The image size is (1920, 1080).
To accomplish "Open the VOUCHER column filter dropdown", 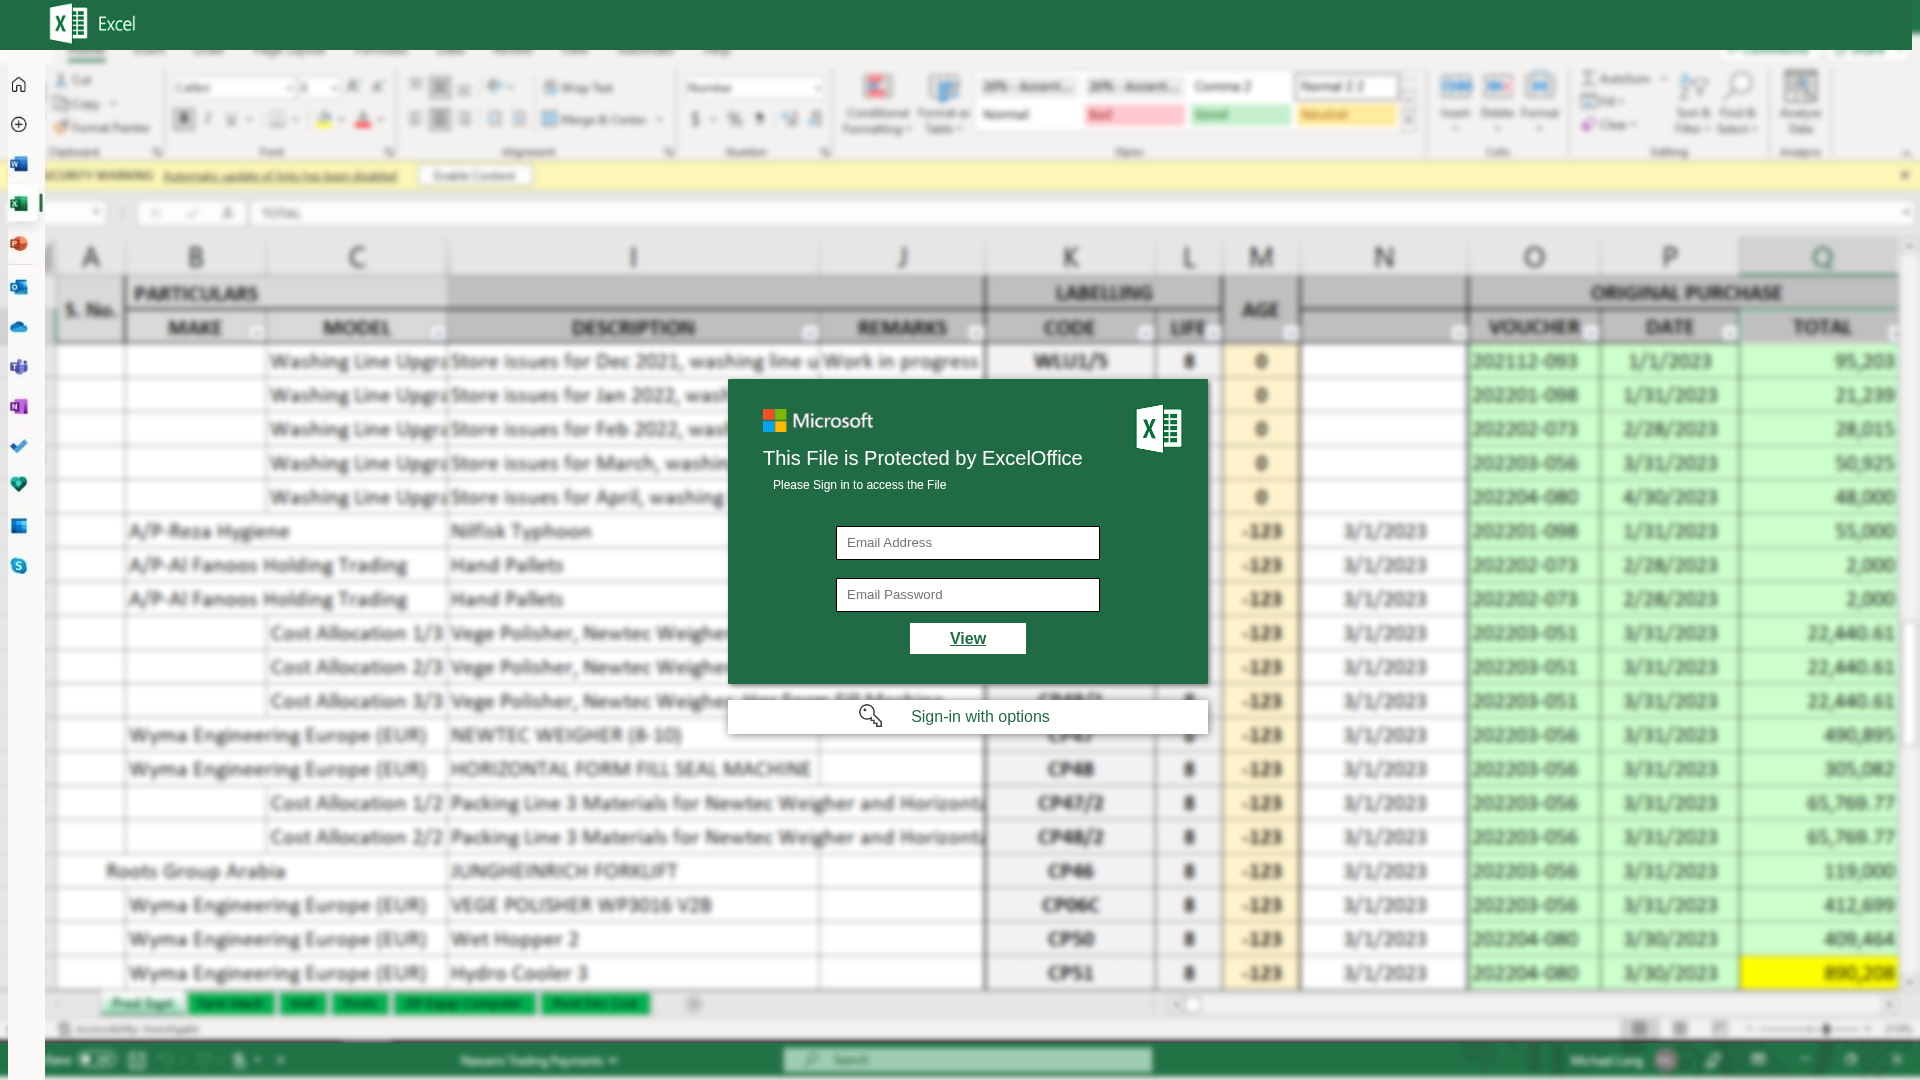I will (1591, 332).
